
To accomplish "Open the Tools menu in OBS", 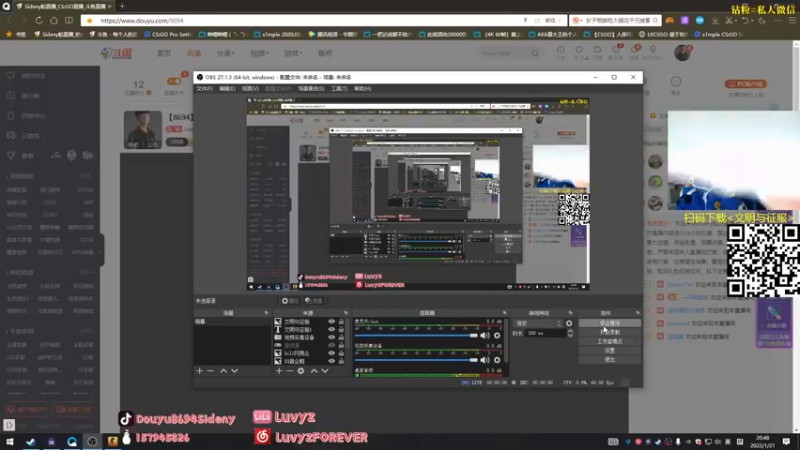I will 339,89.
